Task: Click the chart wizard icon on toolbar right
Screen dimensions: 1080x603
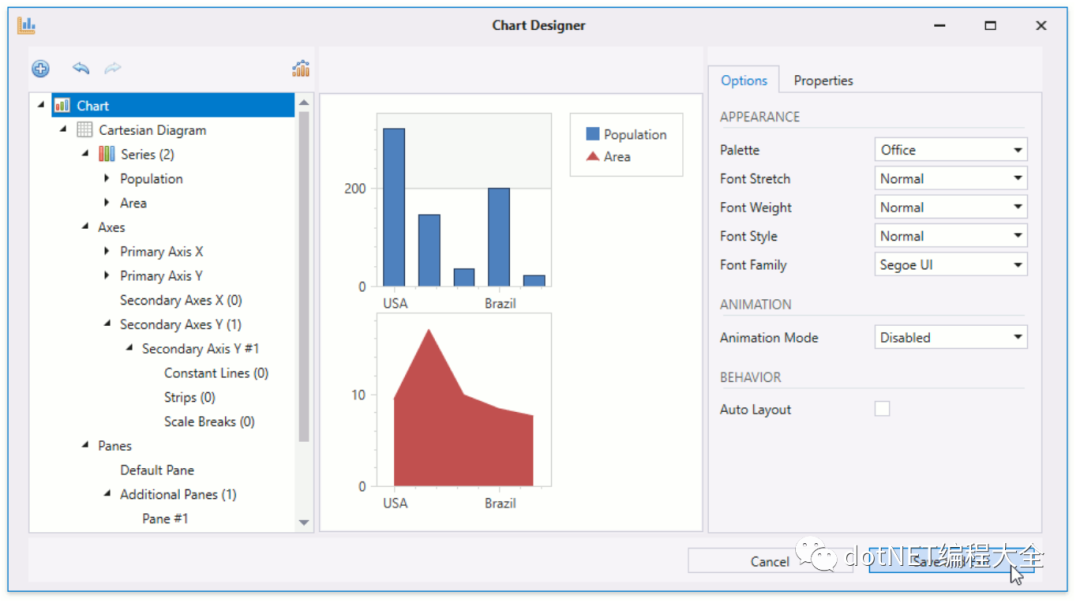Action: point(301,68)
